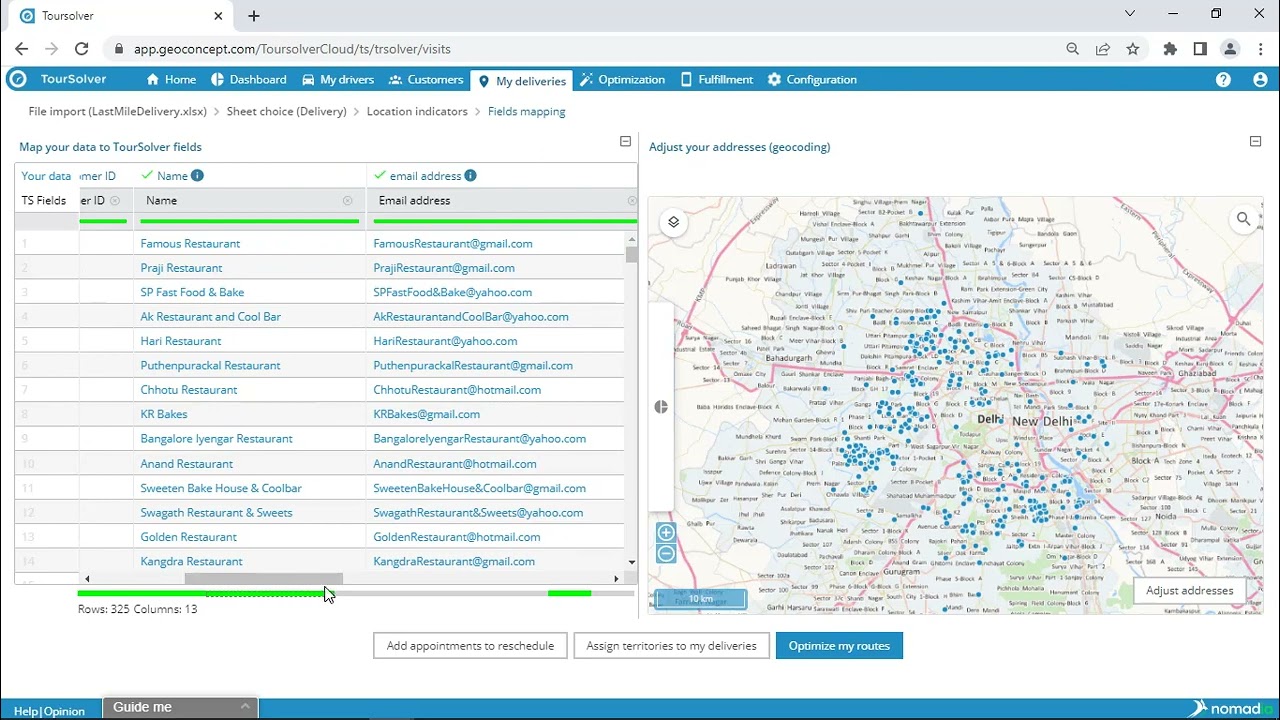Click Assign territories to my deliveries

click(x=672, y=646)
